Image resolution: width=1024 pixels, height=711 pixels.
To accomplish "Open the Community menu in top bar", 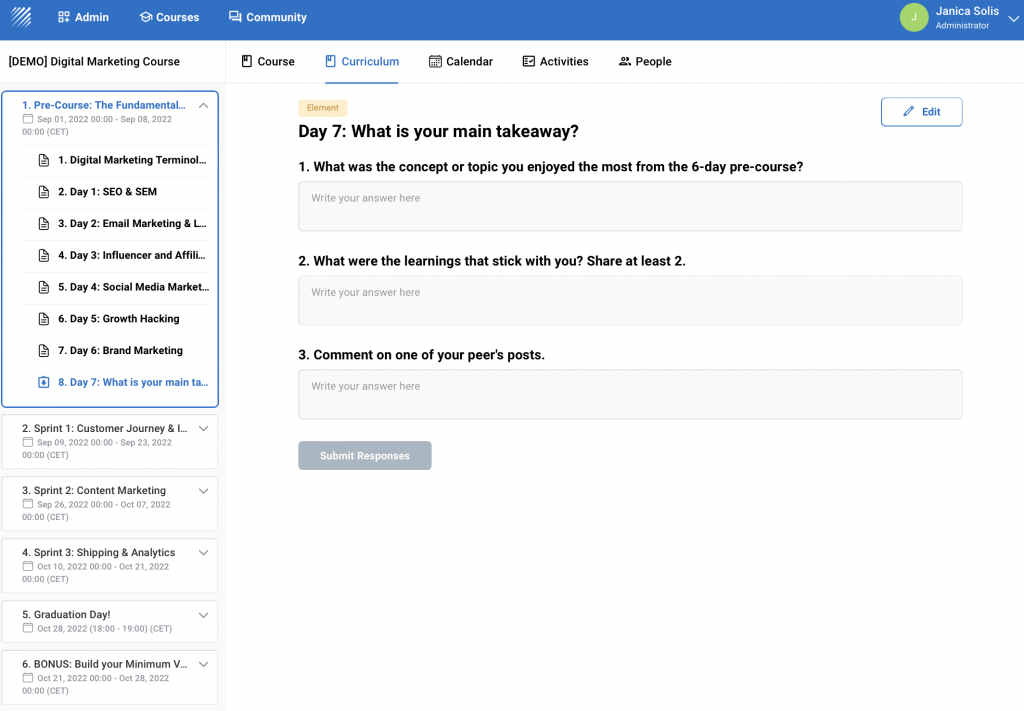I will tap(267, 17).
